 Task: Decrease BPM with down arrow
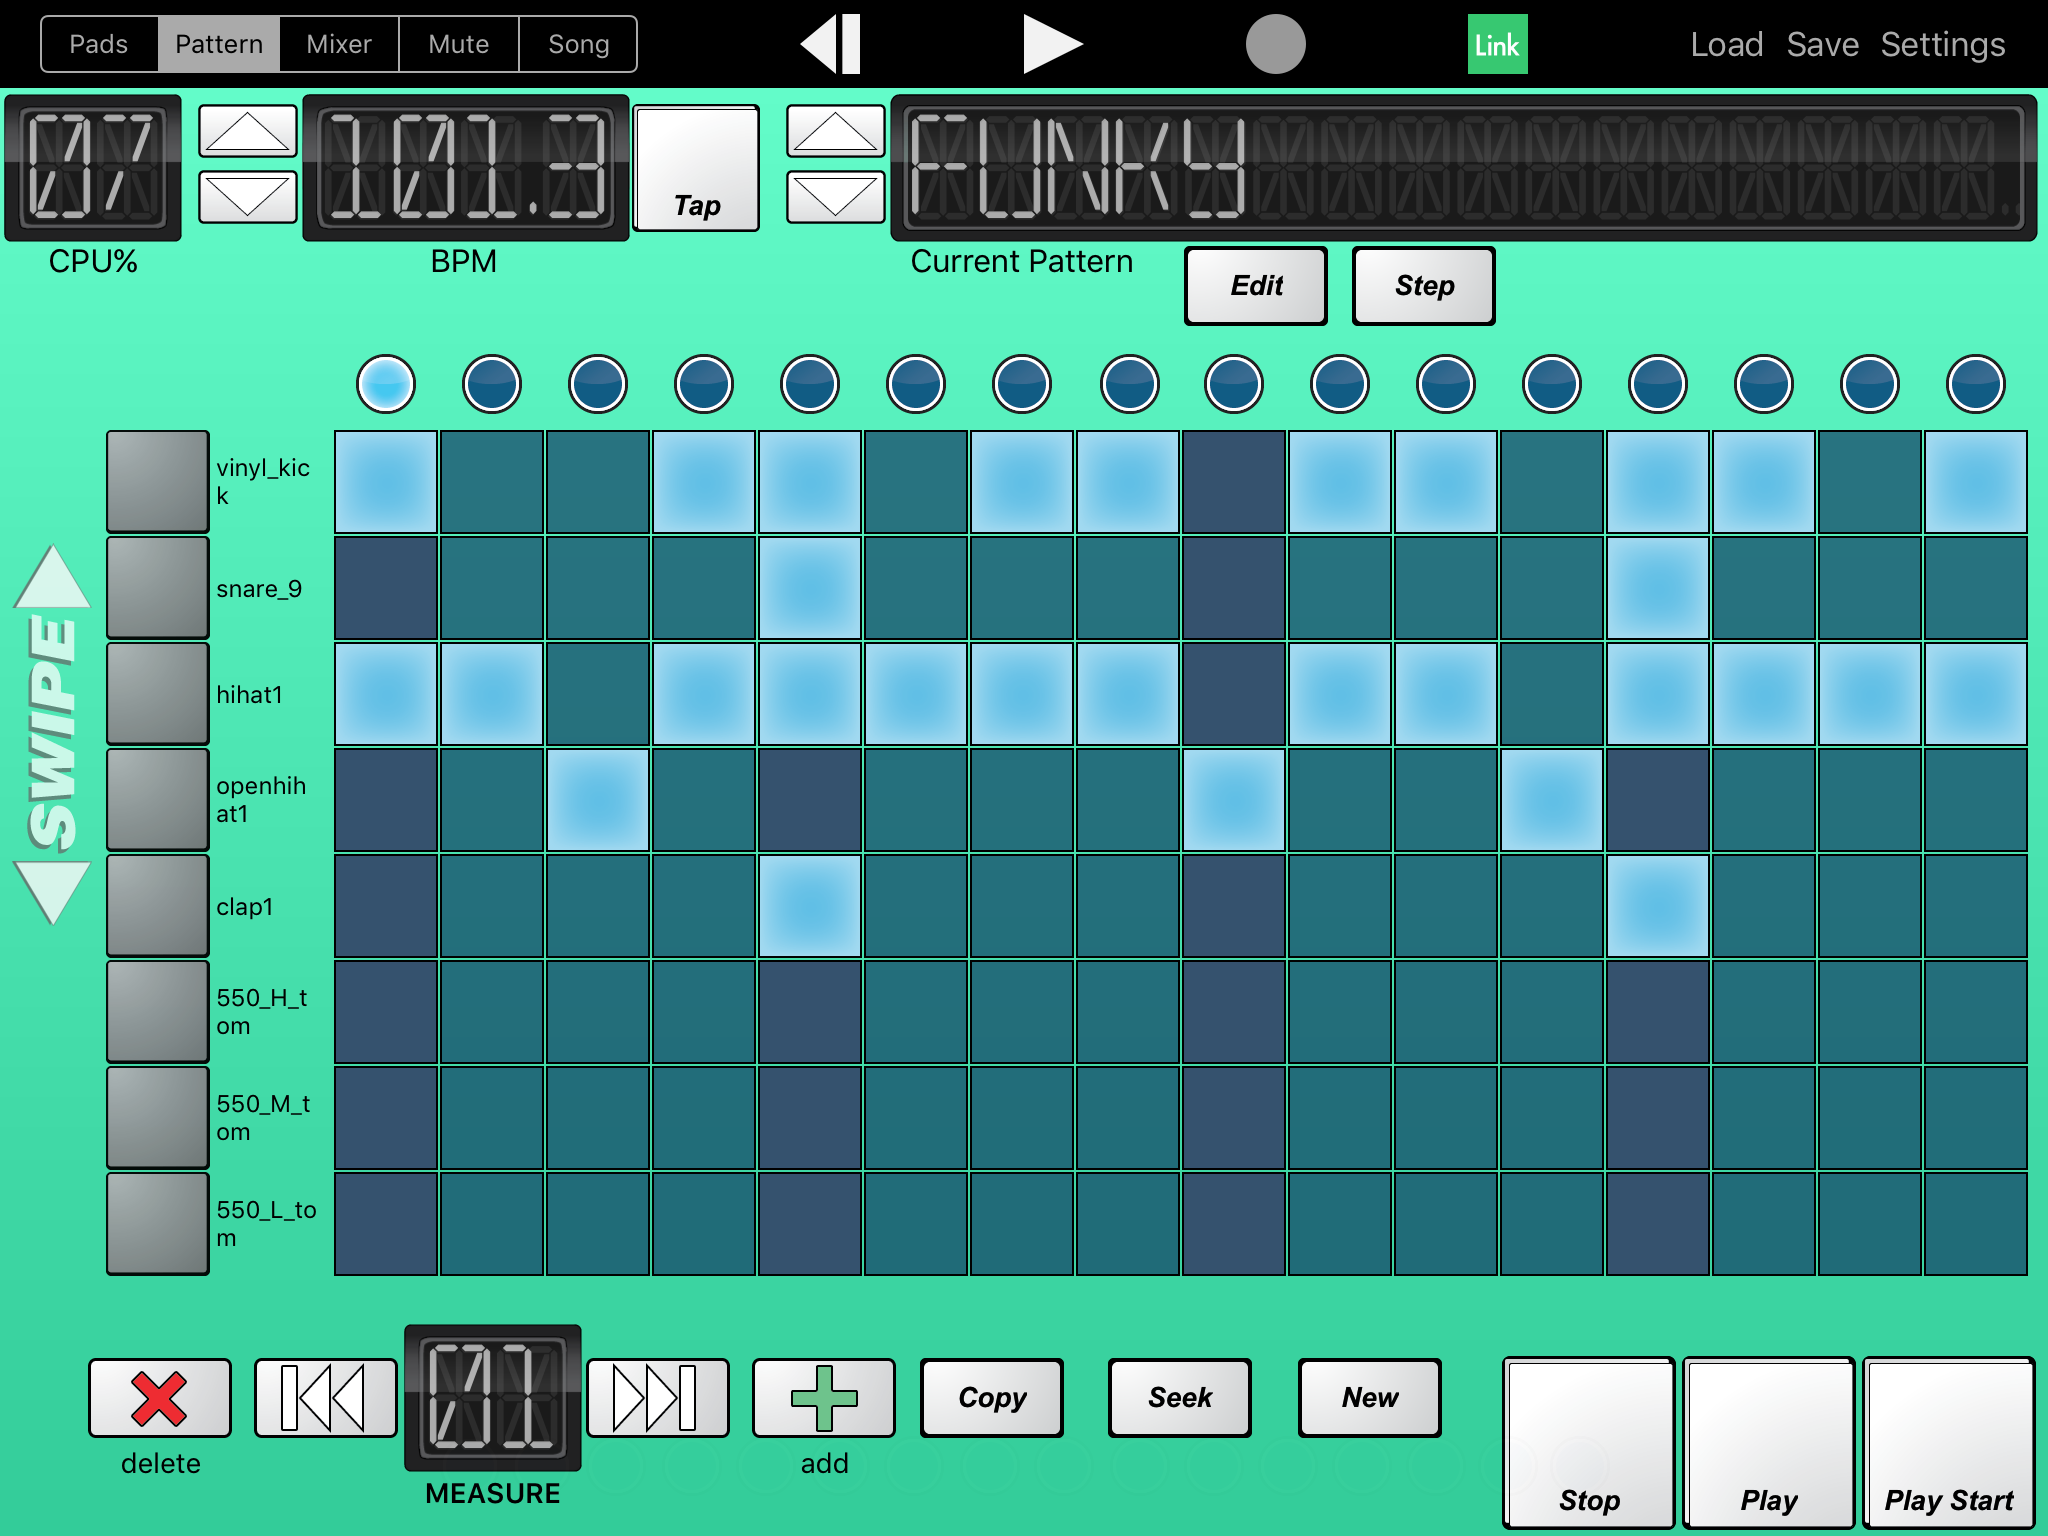[x=248, y=196]
